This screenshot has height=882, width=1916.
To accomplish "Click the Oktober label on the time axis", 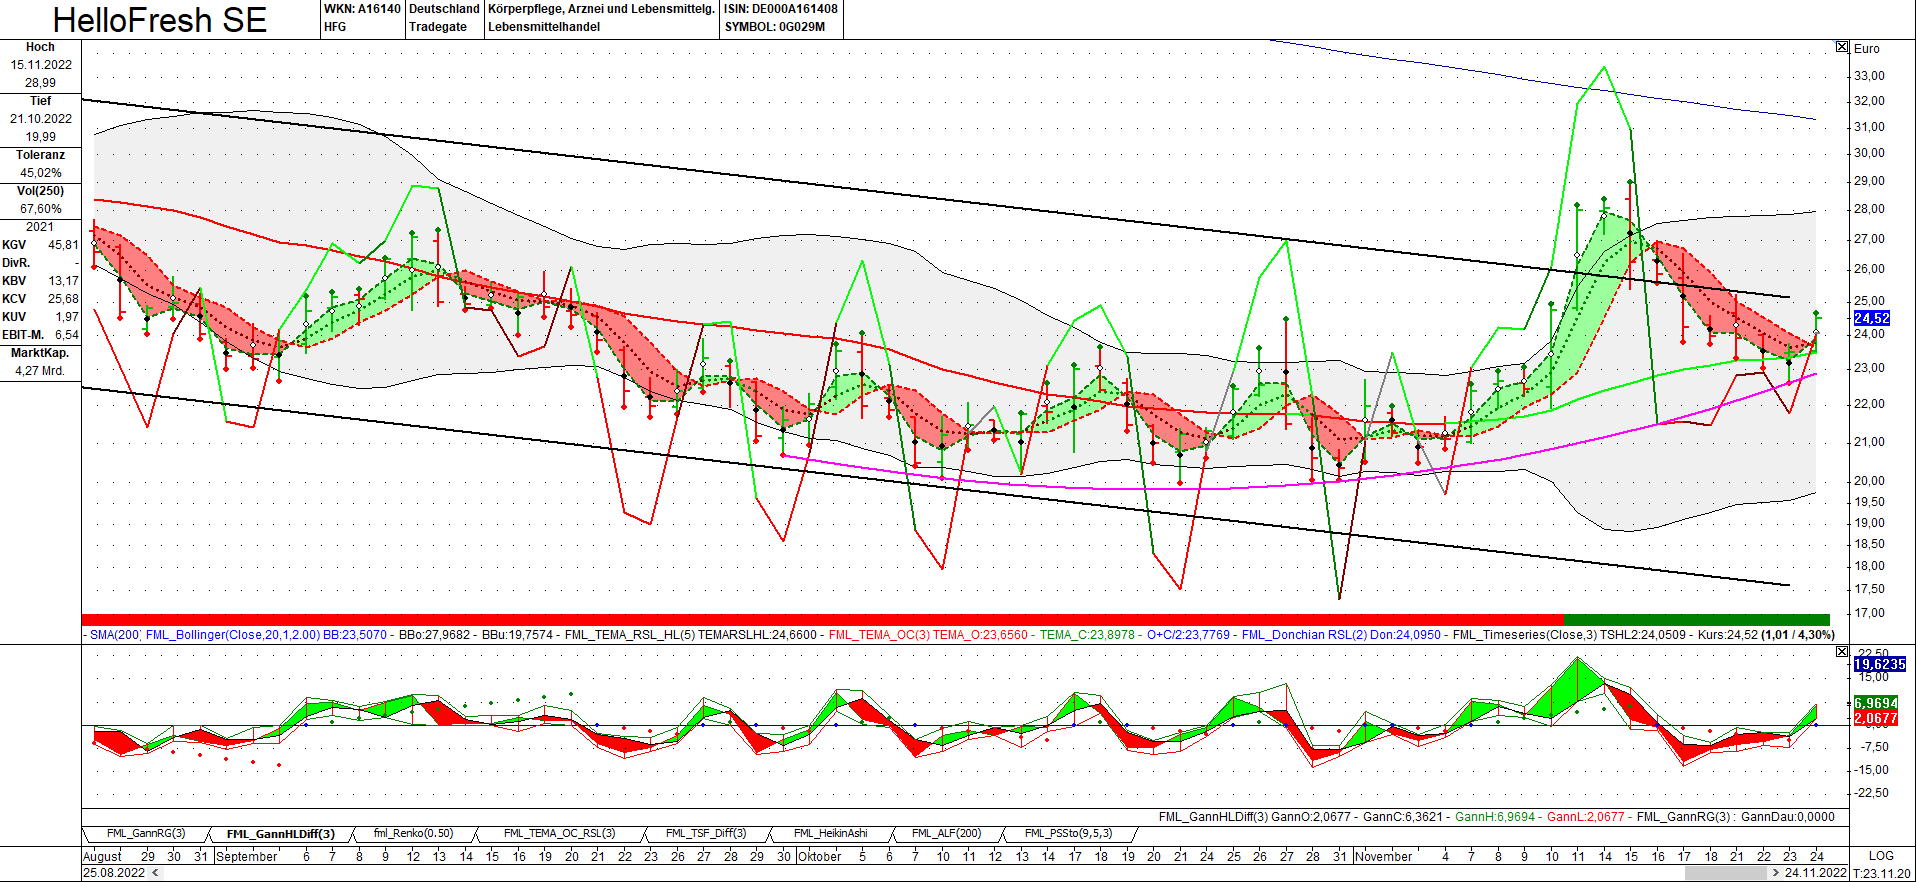I will pos(820,856).
